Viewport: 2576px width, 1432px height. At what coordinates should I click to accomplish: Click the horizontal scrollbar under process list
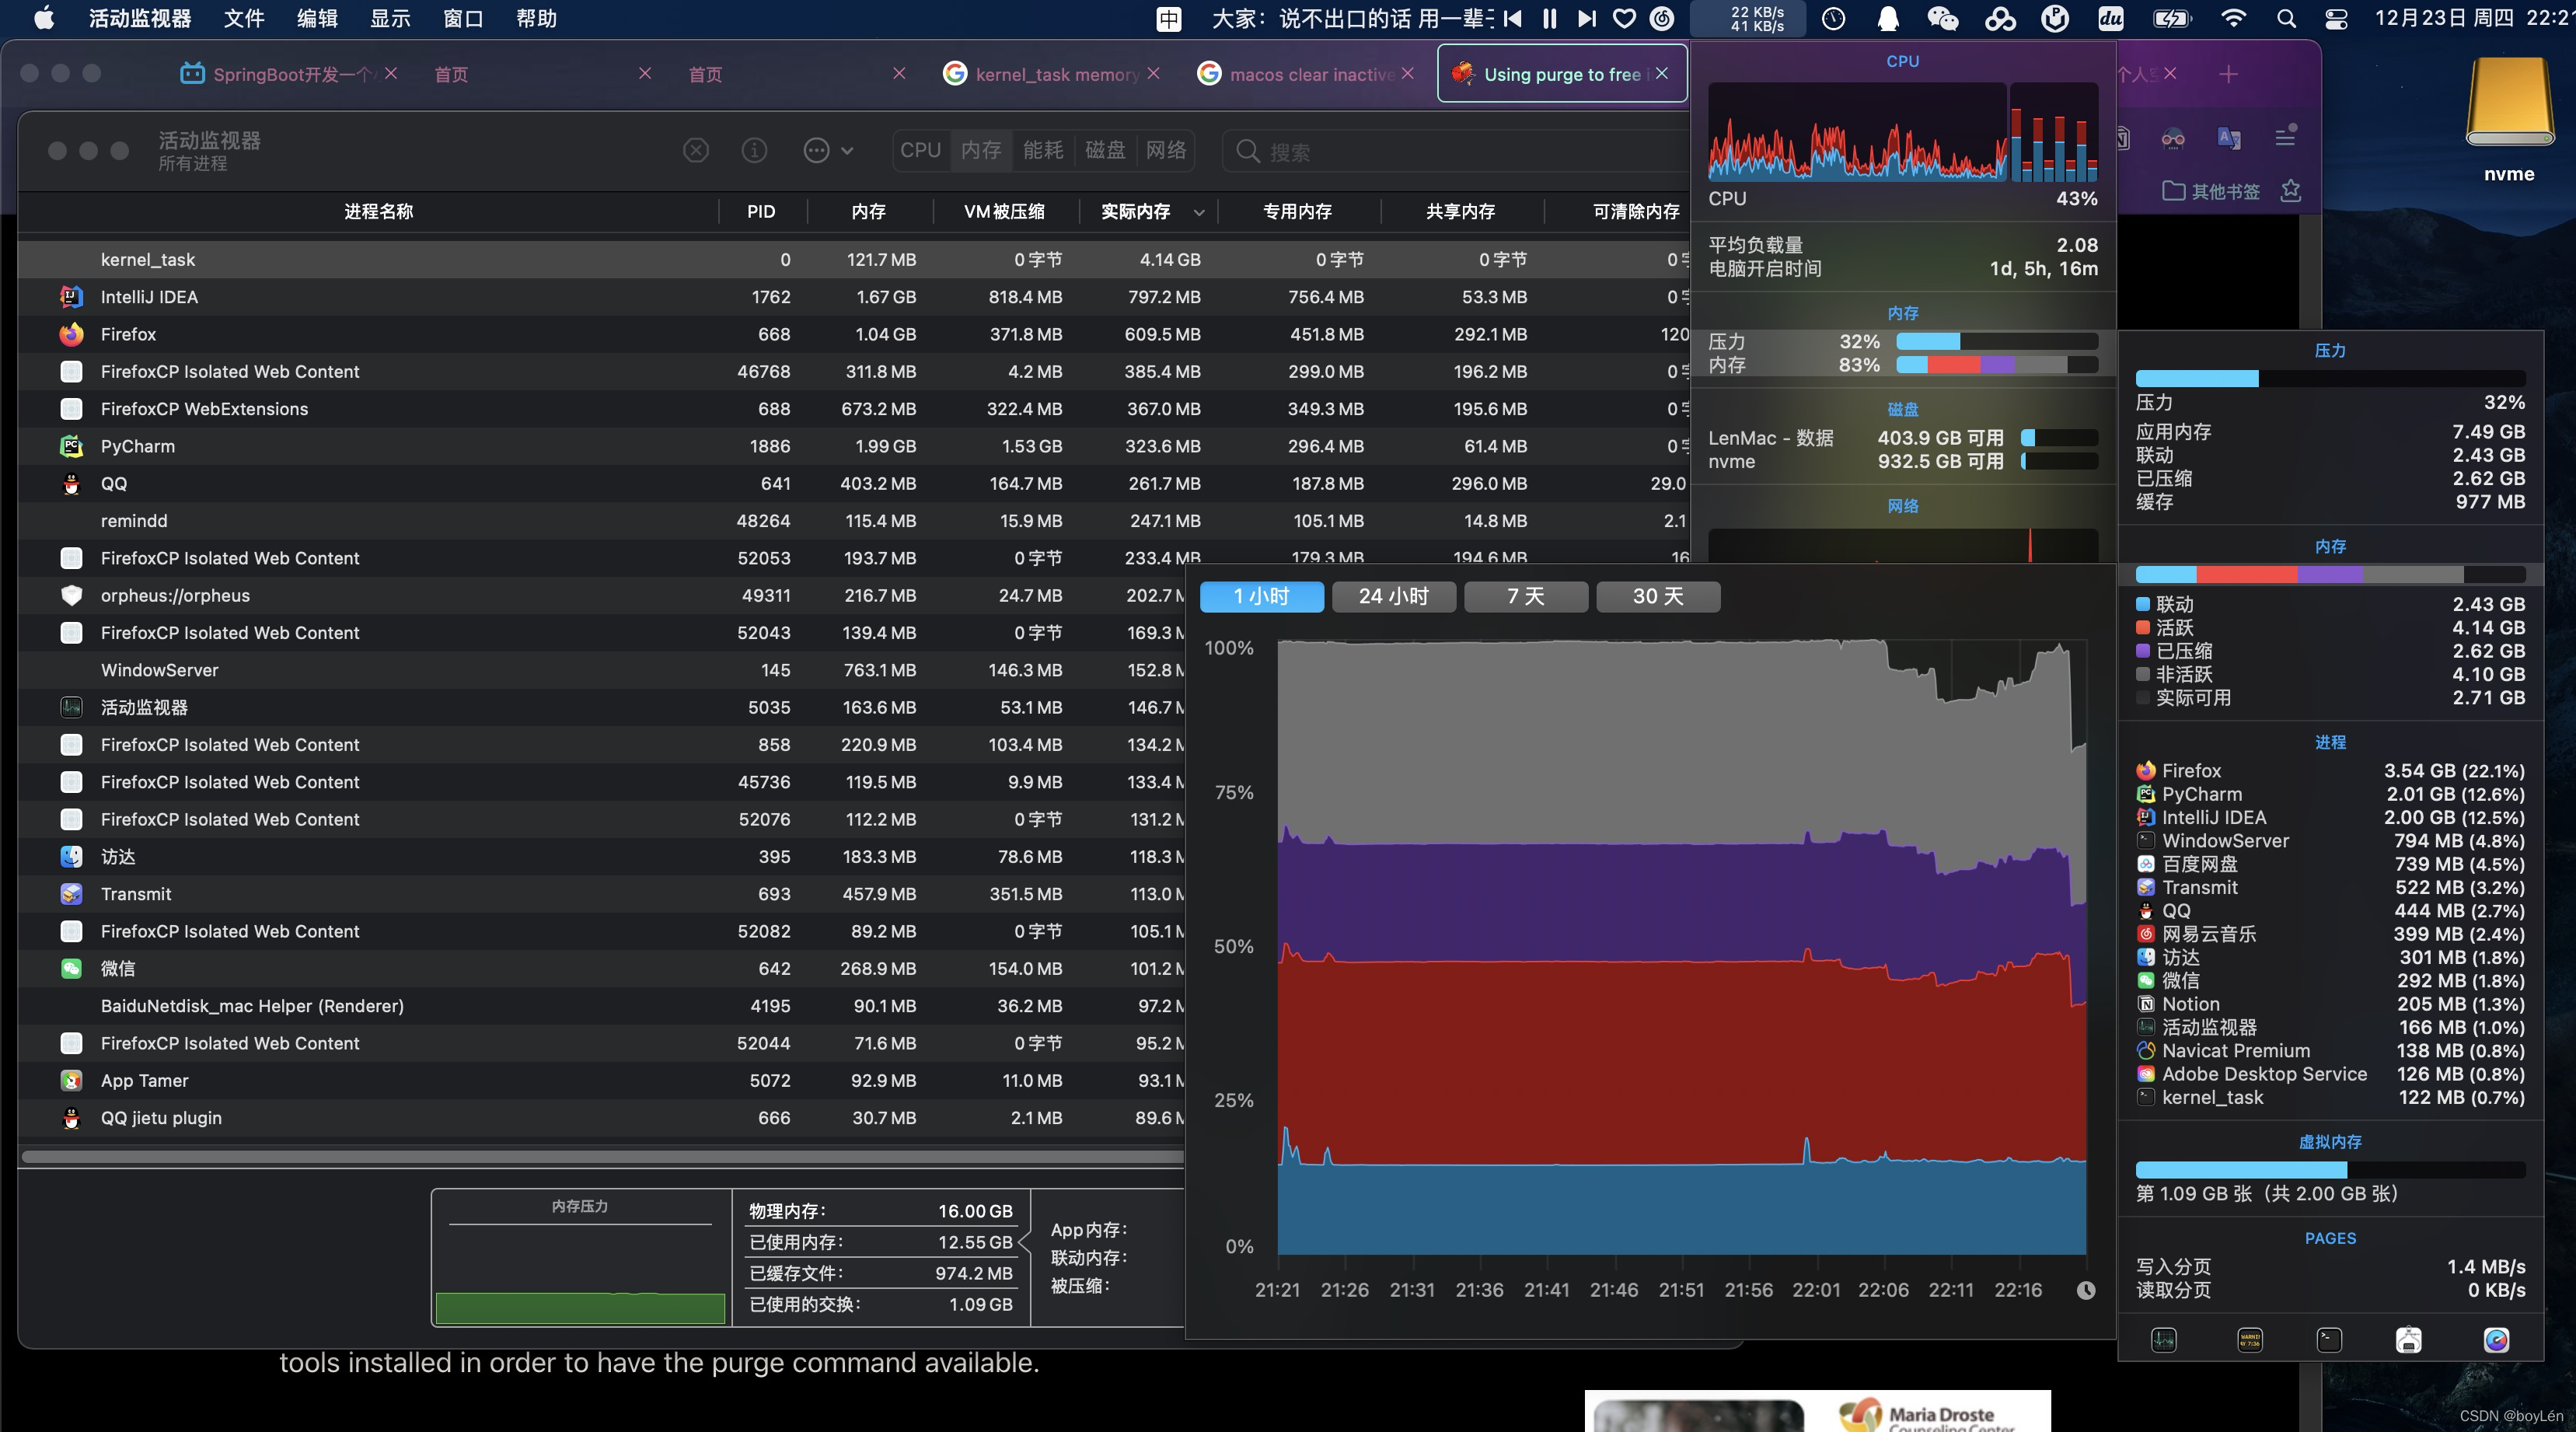coord(600,1157)
